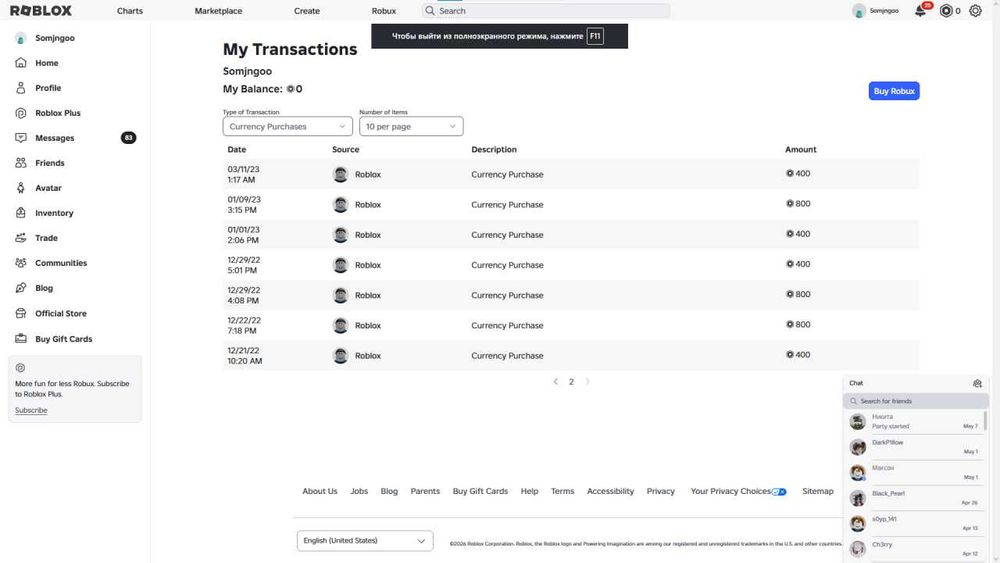This screenshot has height=563, width=1000.
Task: Click page number 2
Action: (571, 381)
